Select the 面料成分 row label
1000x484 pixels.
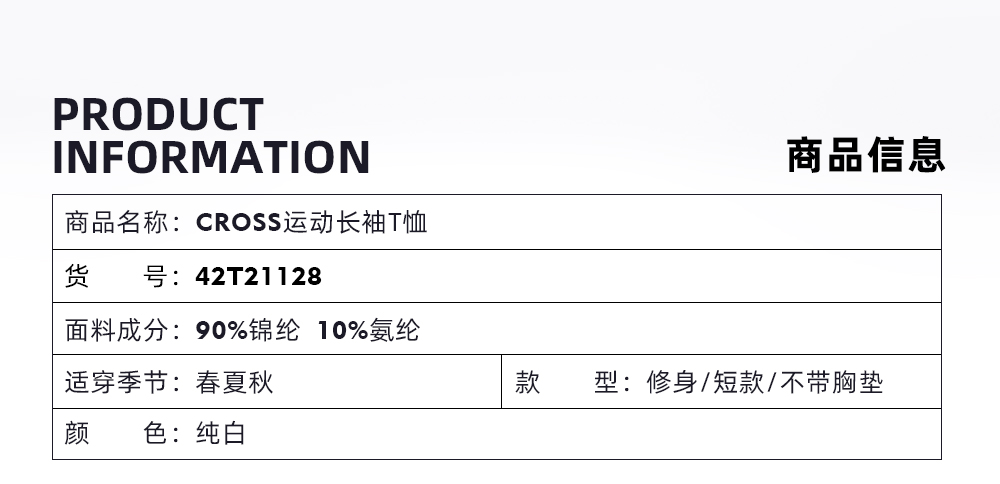[x=117, y=330]
